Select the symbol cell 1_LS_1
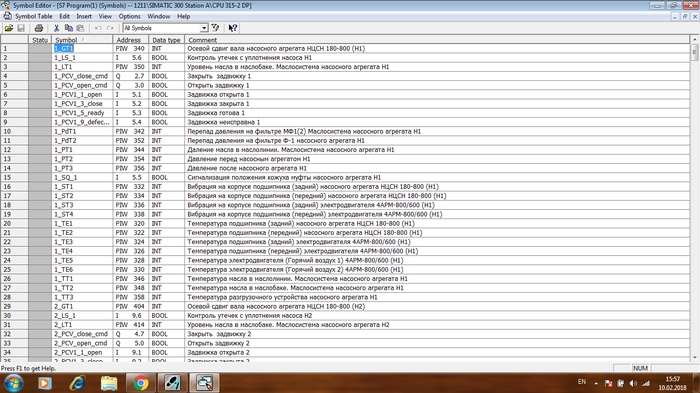700x393 pixels. [82, 58]
